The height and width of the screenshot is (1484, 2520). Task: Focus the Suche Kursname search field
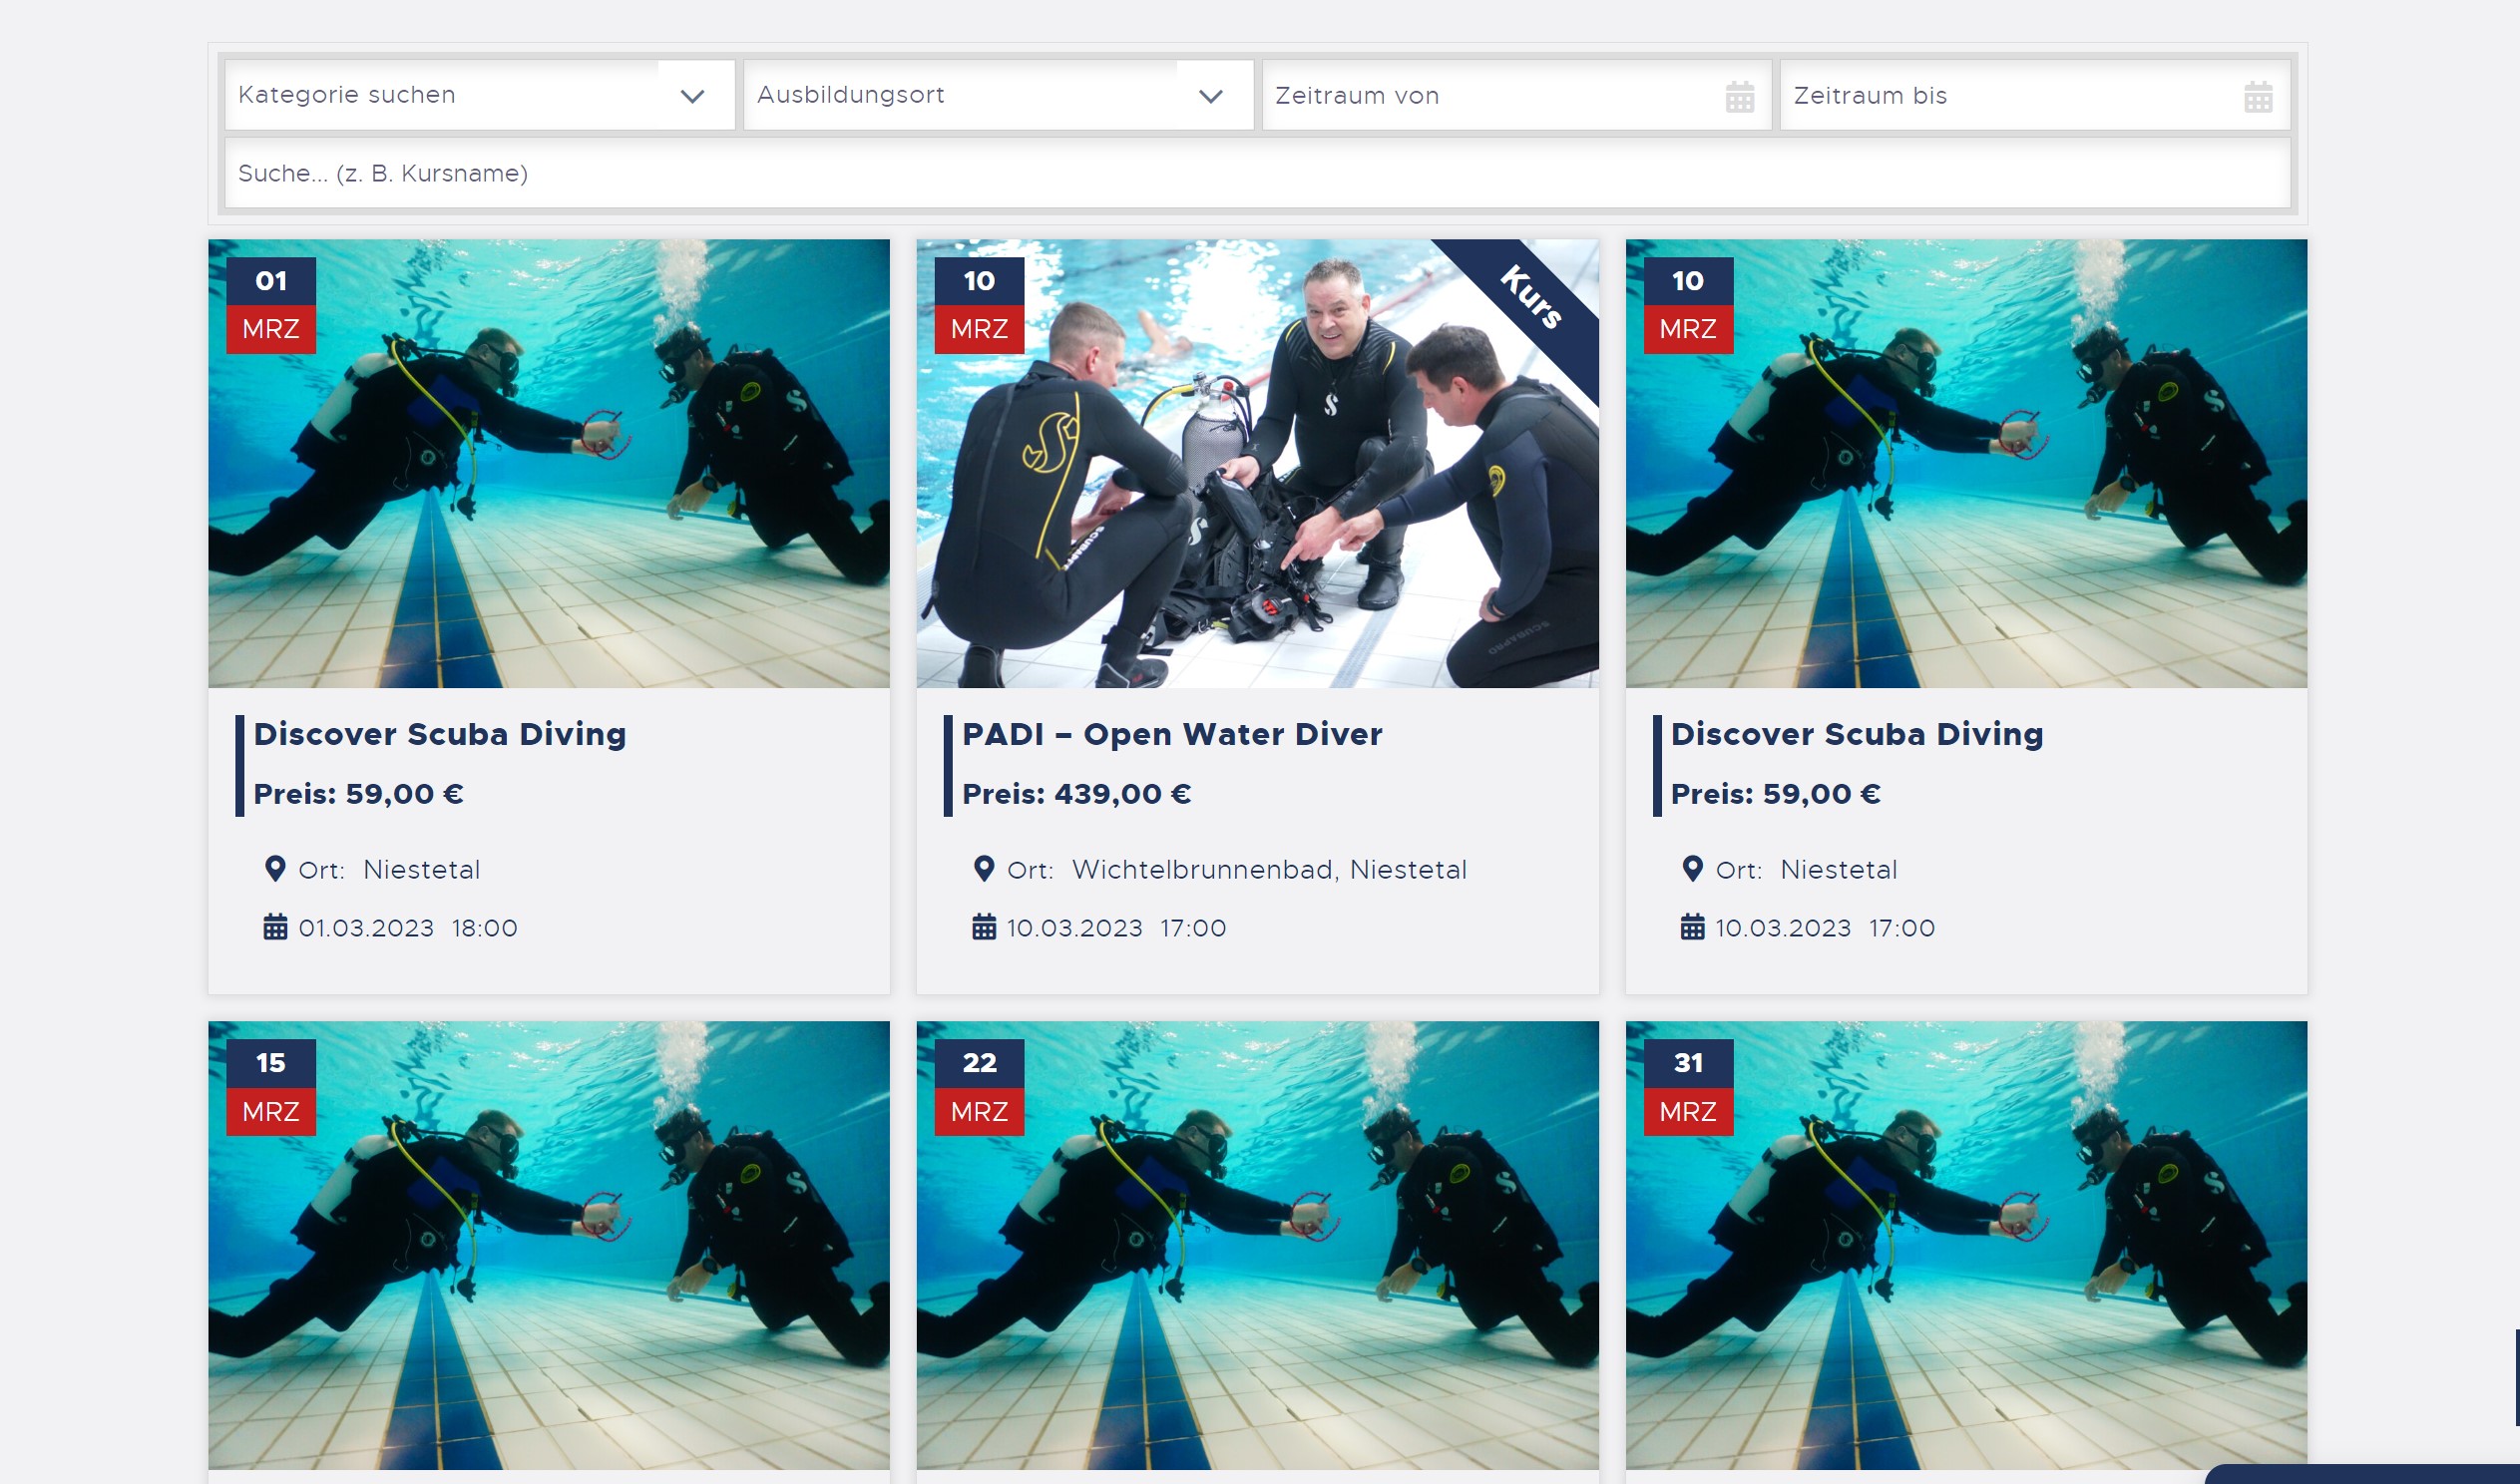pyautogui.click(x=1257, y=173)
